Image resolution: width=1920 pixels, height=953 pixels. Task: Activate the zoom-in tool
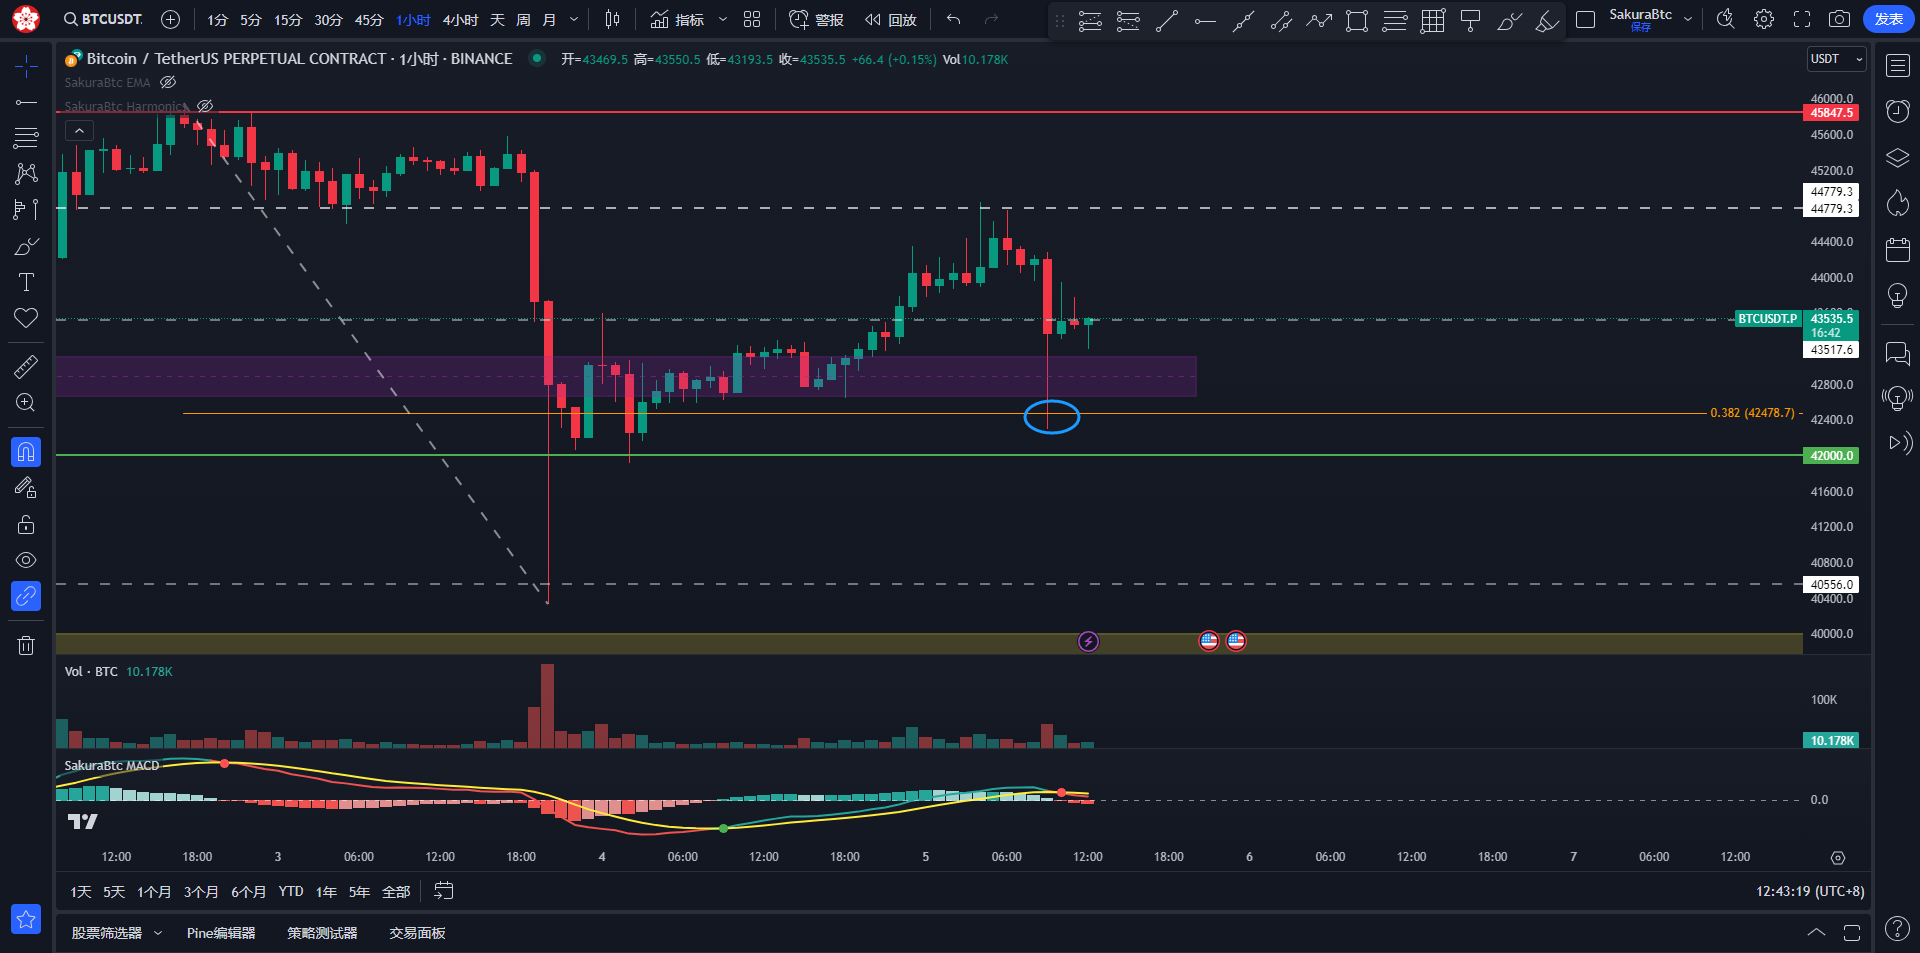[26, 403]
